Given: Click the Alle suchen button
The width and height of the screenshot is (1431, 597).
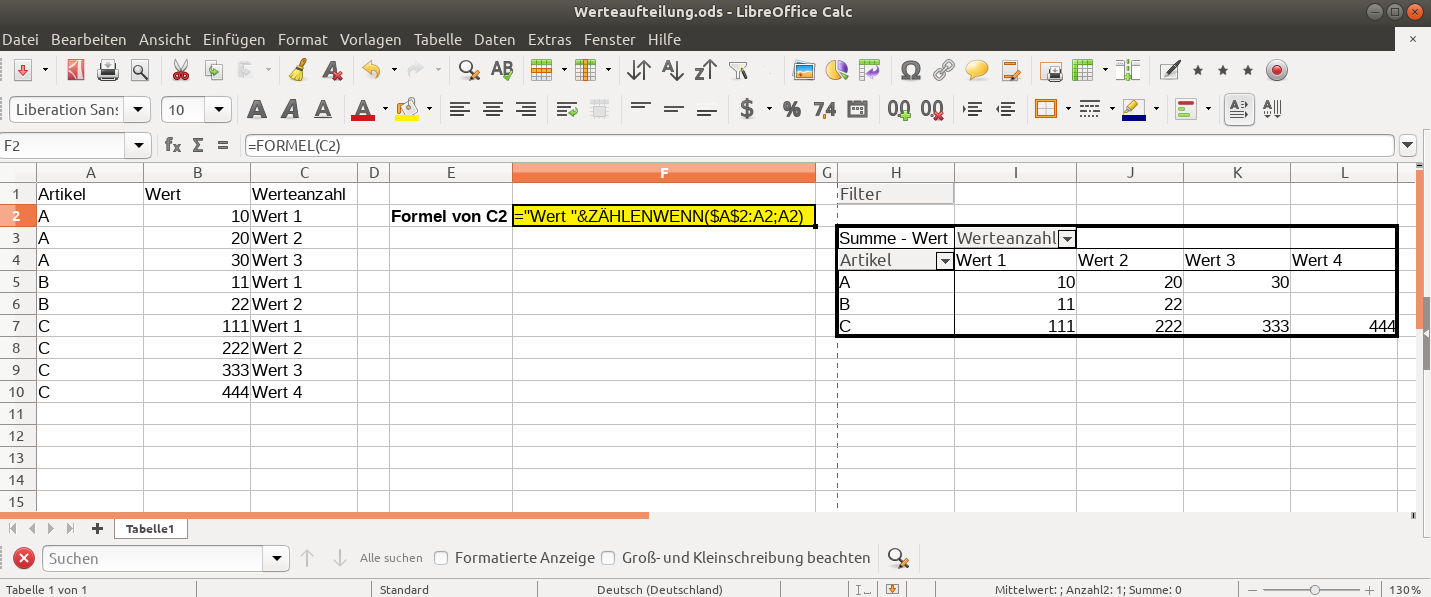Looking at the screenshot, I should [x=391, y=558].
